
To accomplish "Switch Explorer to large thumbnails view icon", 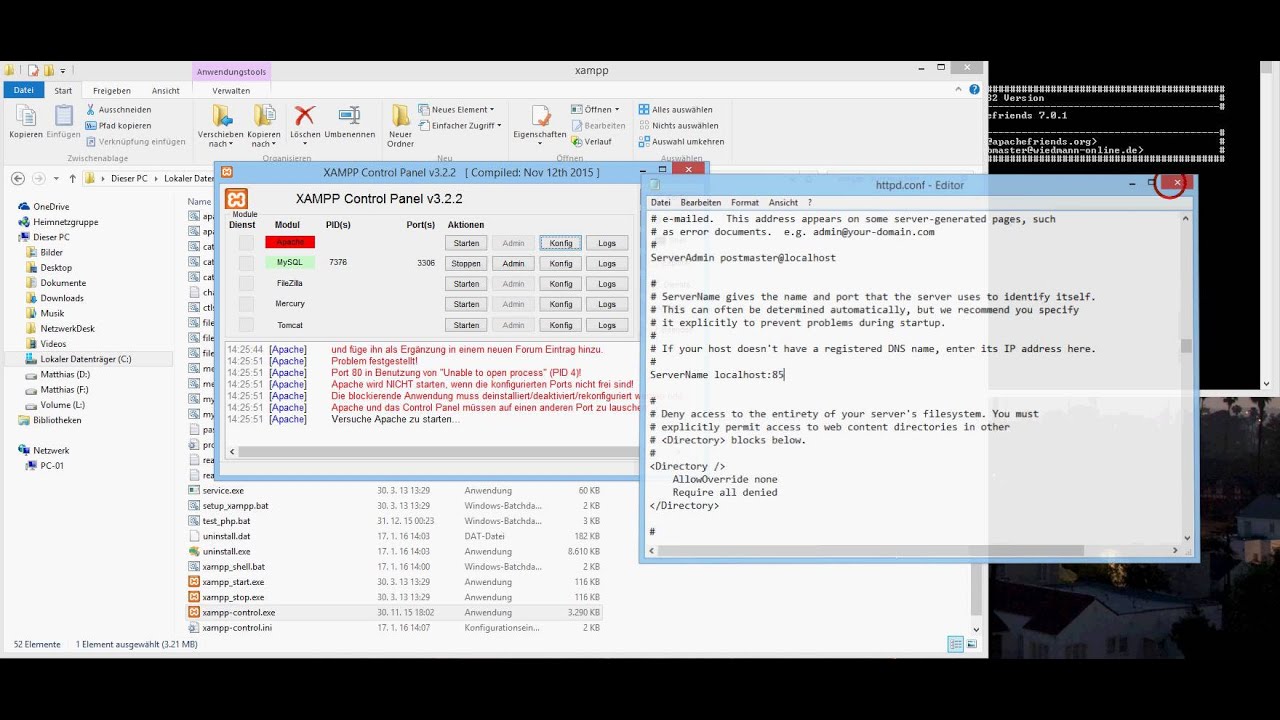I will point(970,645).
